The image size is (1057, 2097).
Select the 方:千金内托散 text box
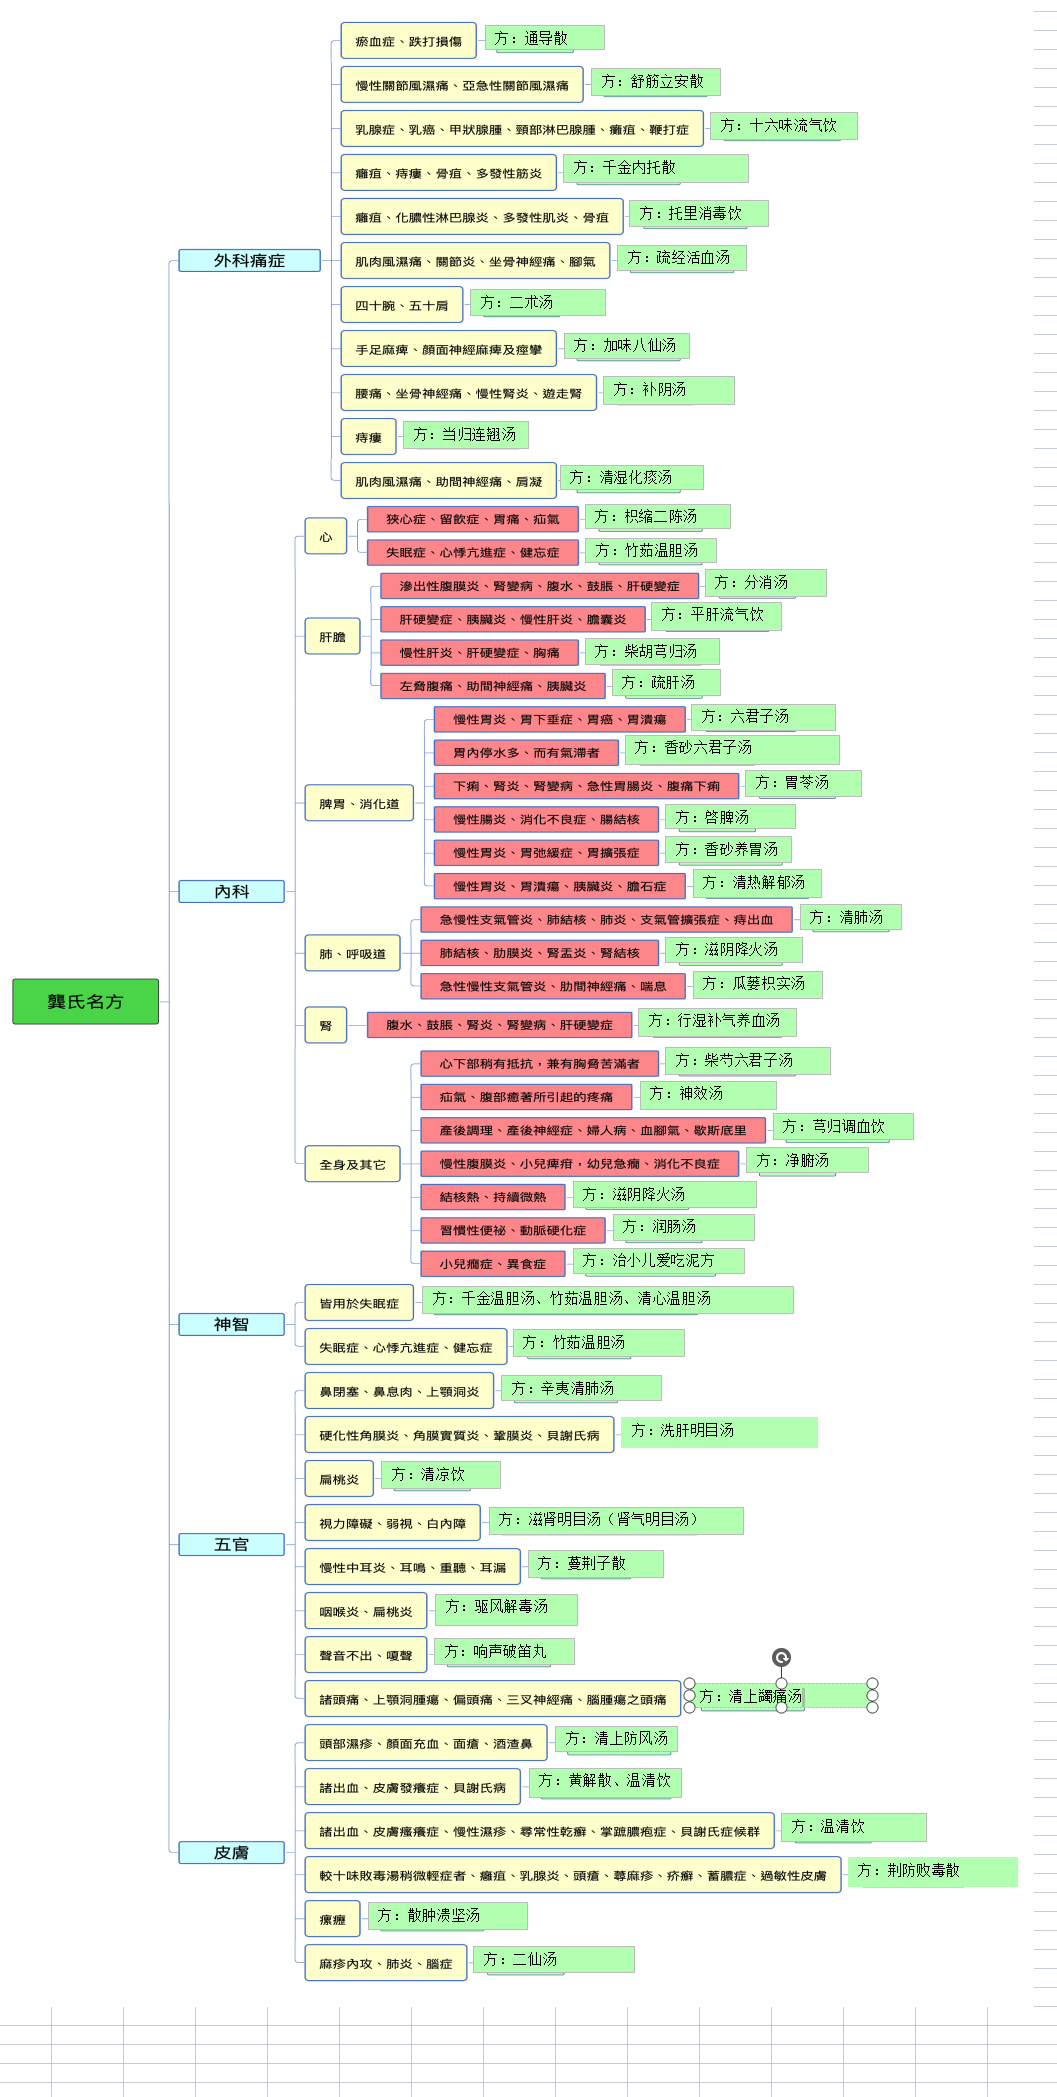tap(656, 168)
